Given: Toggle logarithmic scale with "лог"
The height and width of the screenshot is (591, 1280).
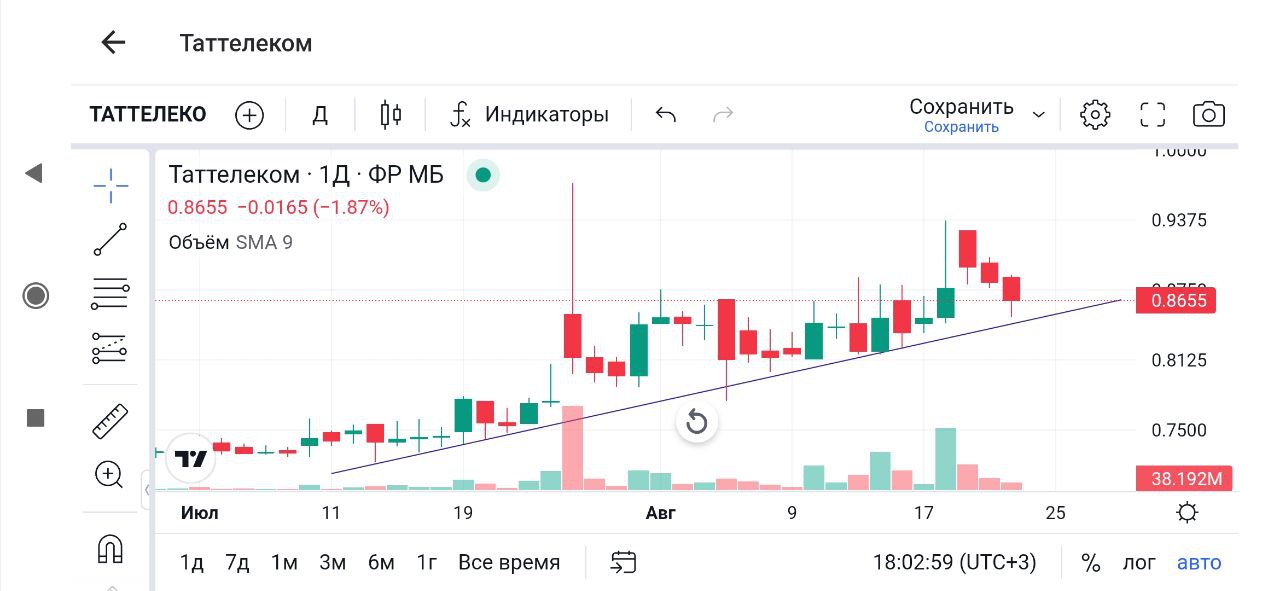Looking at the screenshot, I should pos(1138,563).
